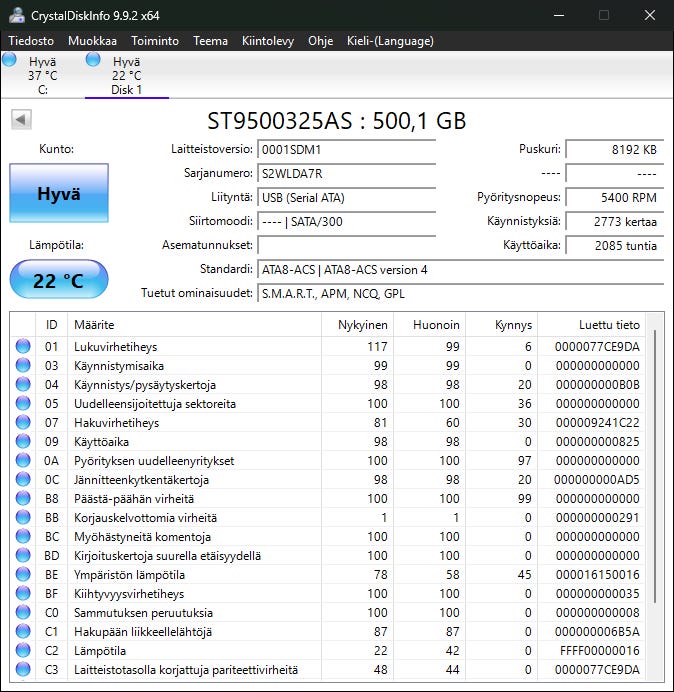Click the Käyttöaika value 2085 tuntia
Viewport: 674px width, 692px height.
tap(614, 245)
